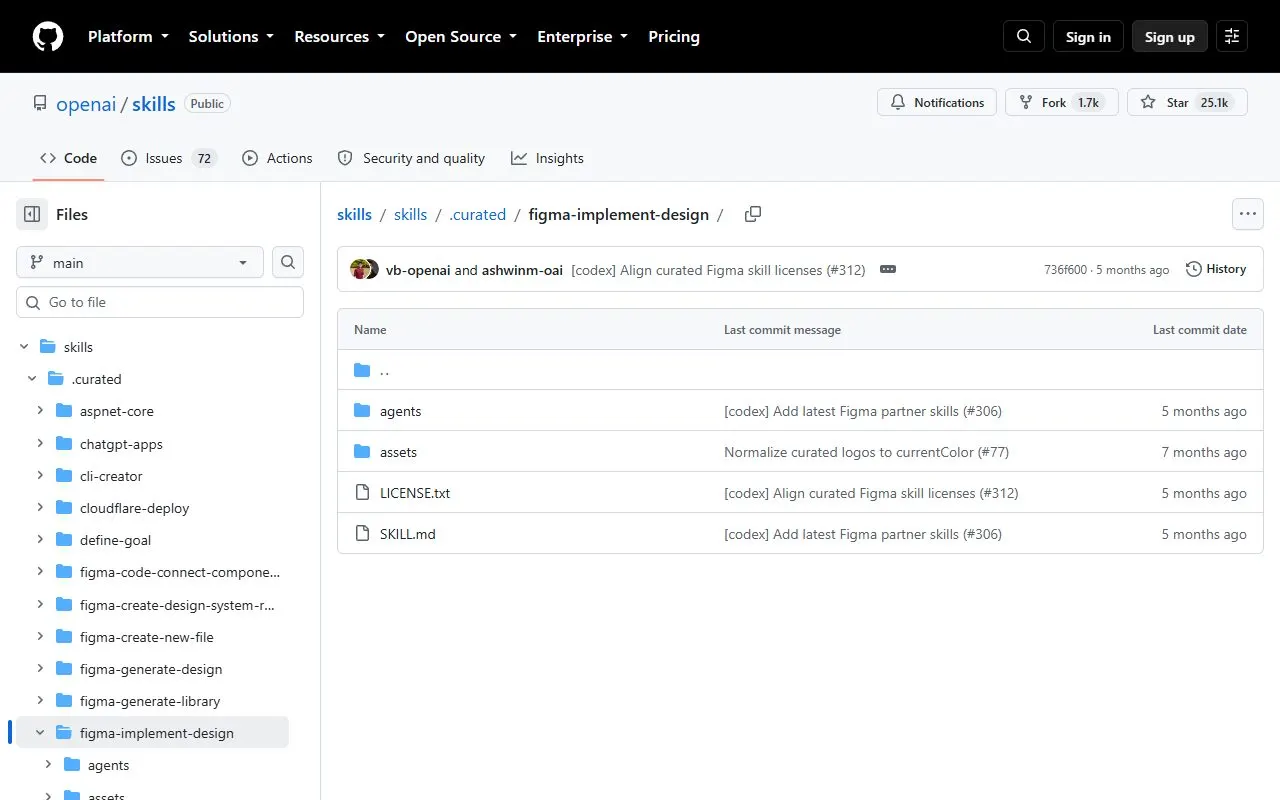Switch to the Code tab

tap(68, 158)
